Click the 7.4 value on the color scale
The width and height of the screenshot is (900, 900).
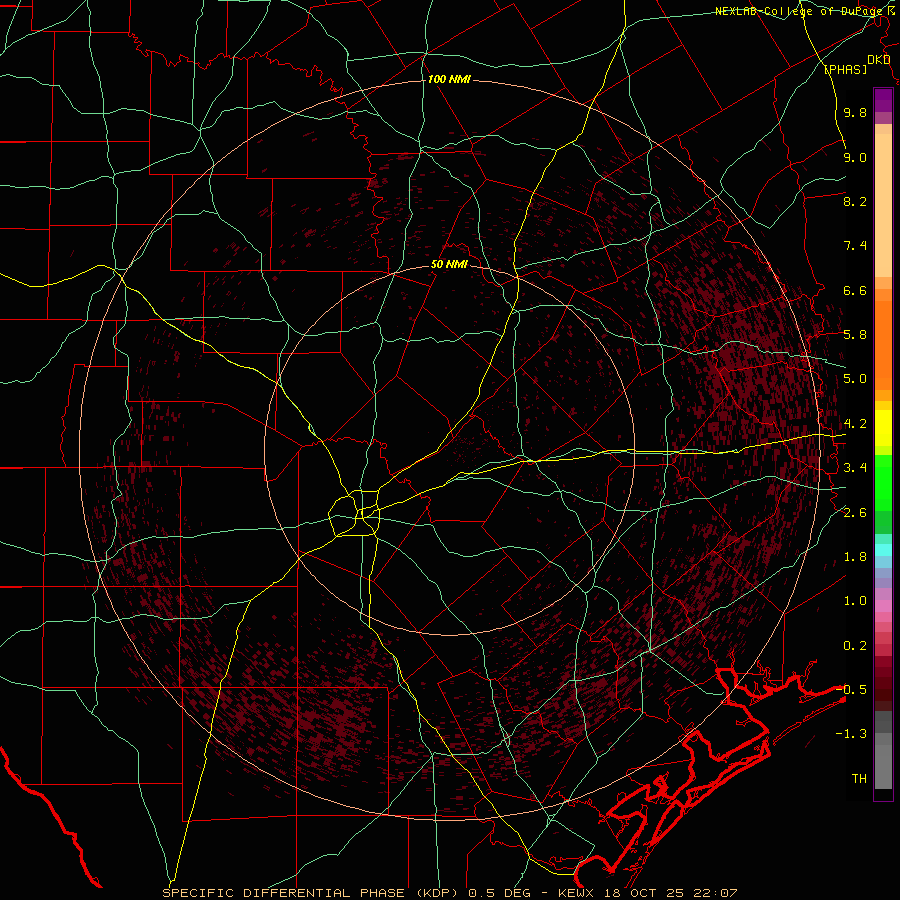[x=855, y=246]
